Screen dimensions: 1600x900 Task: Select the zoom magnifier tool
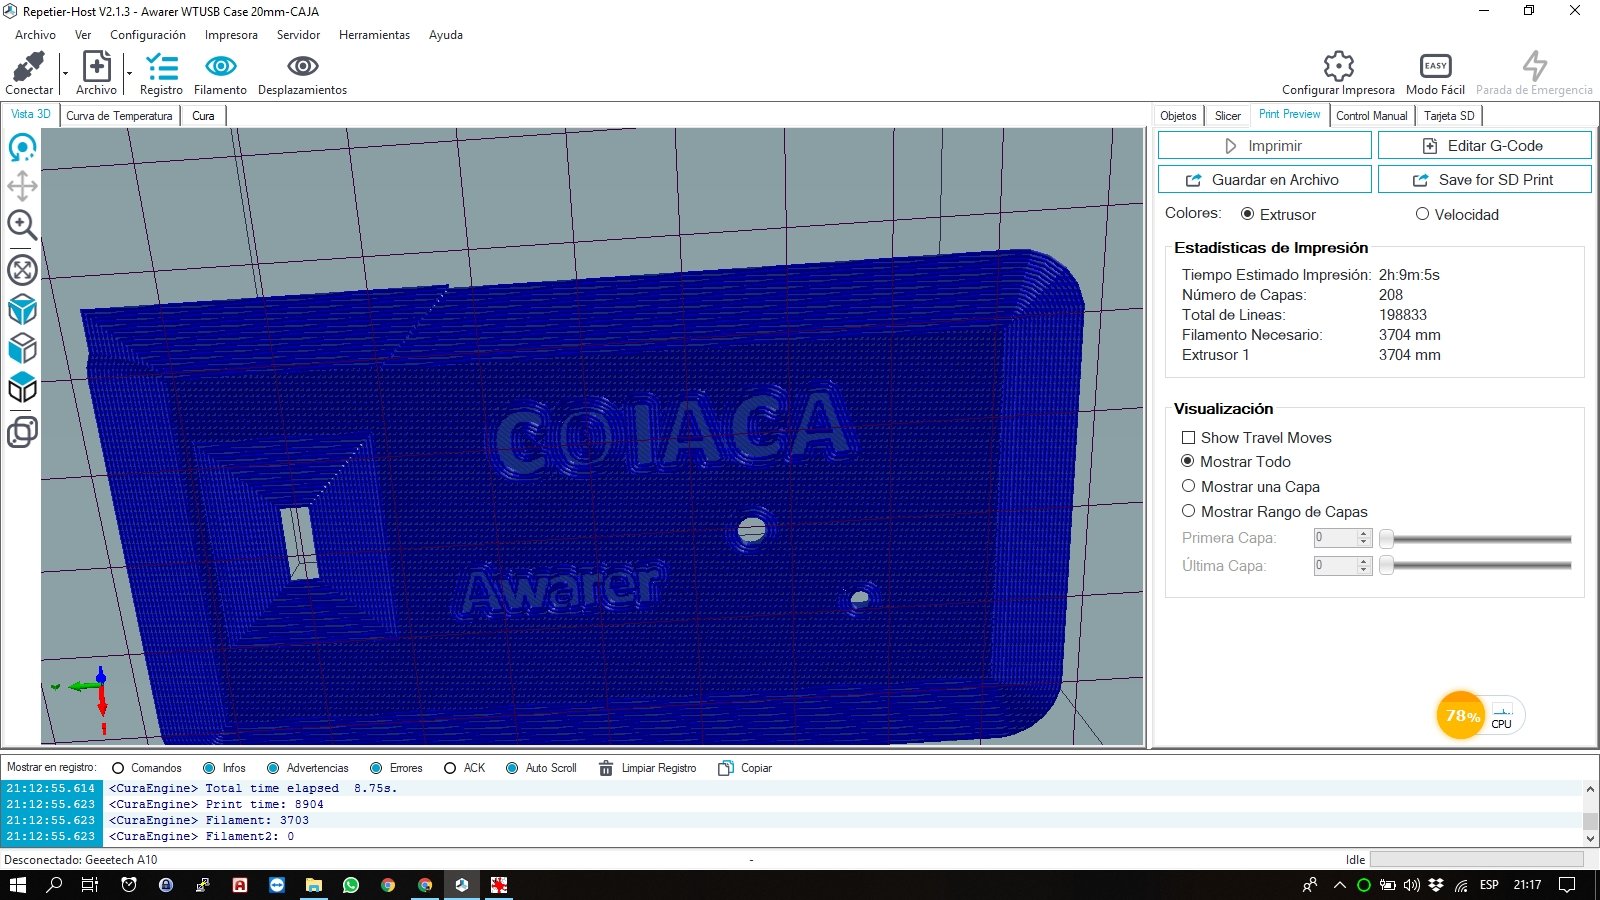click(22, 225)
